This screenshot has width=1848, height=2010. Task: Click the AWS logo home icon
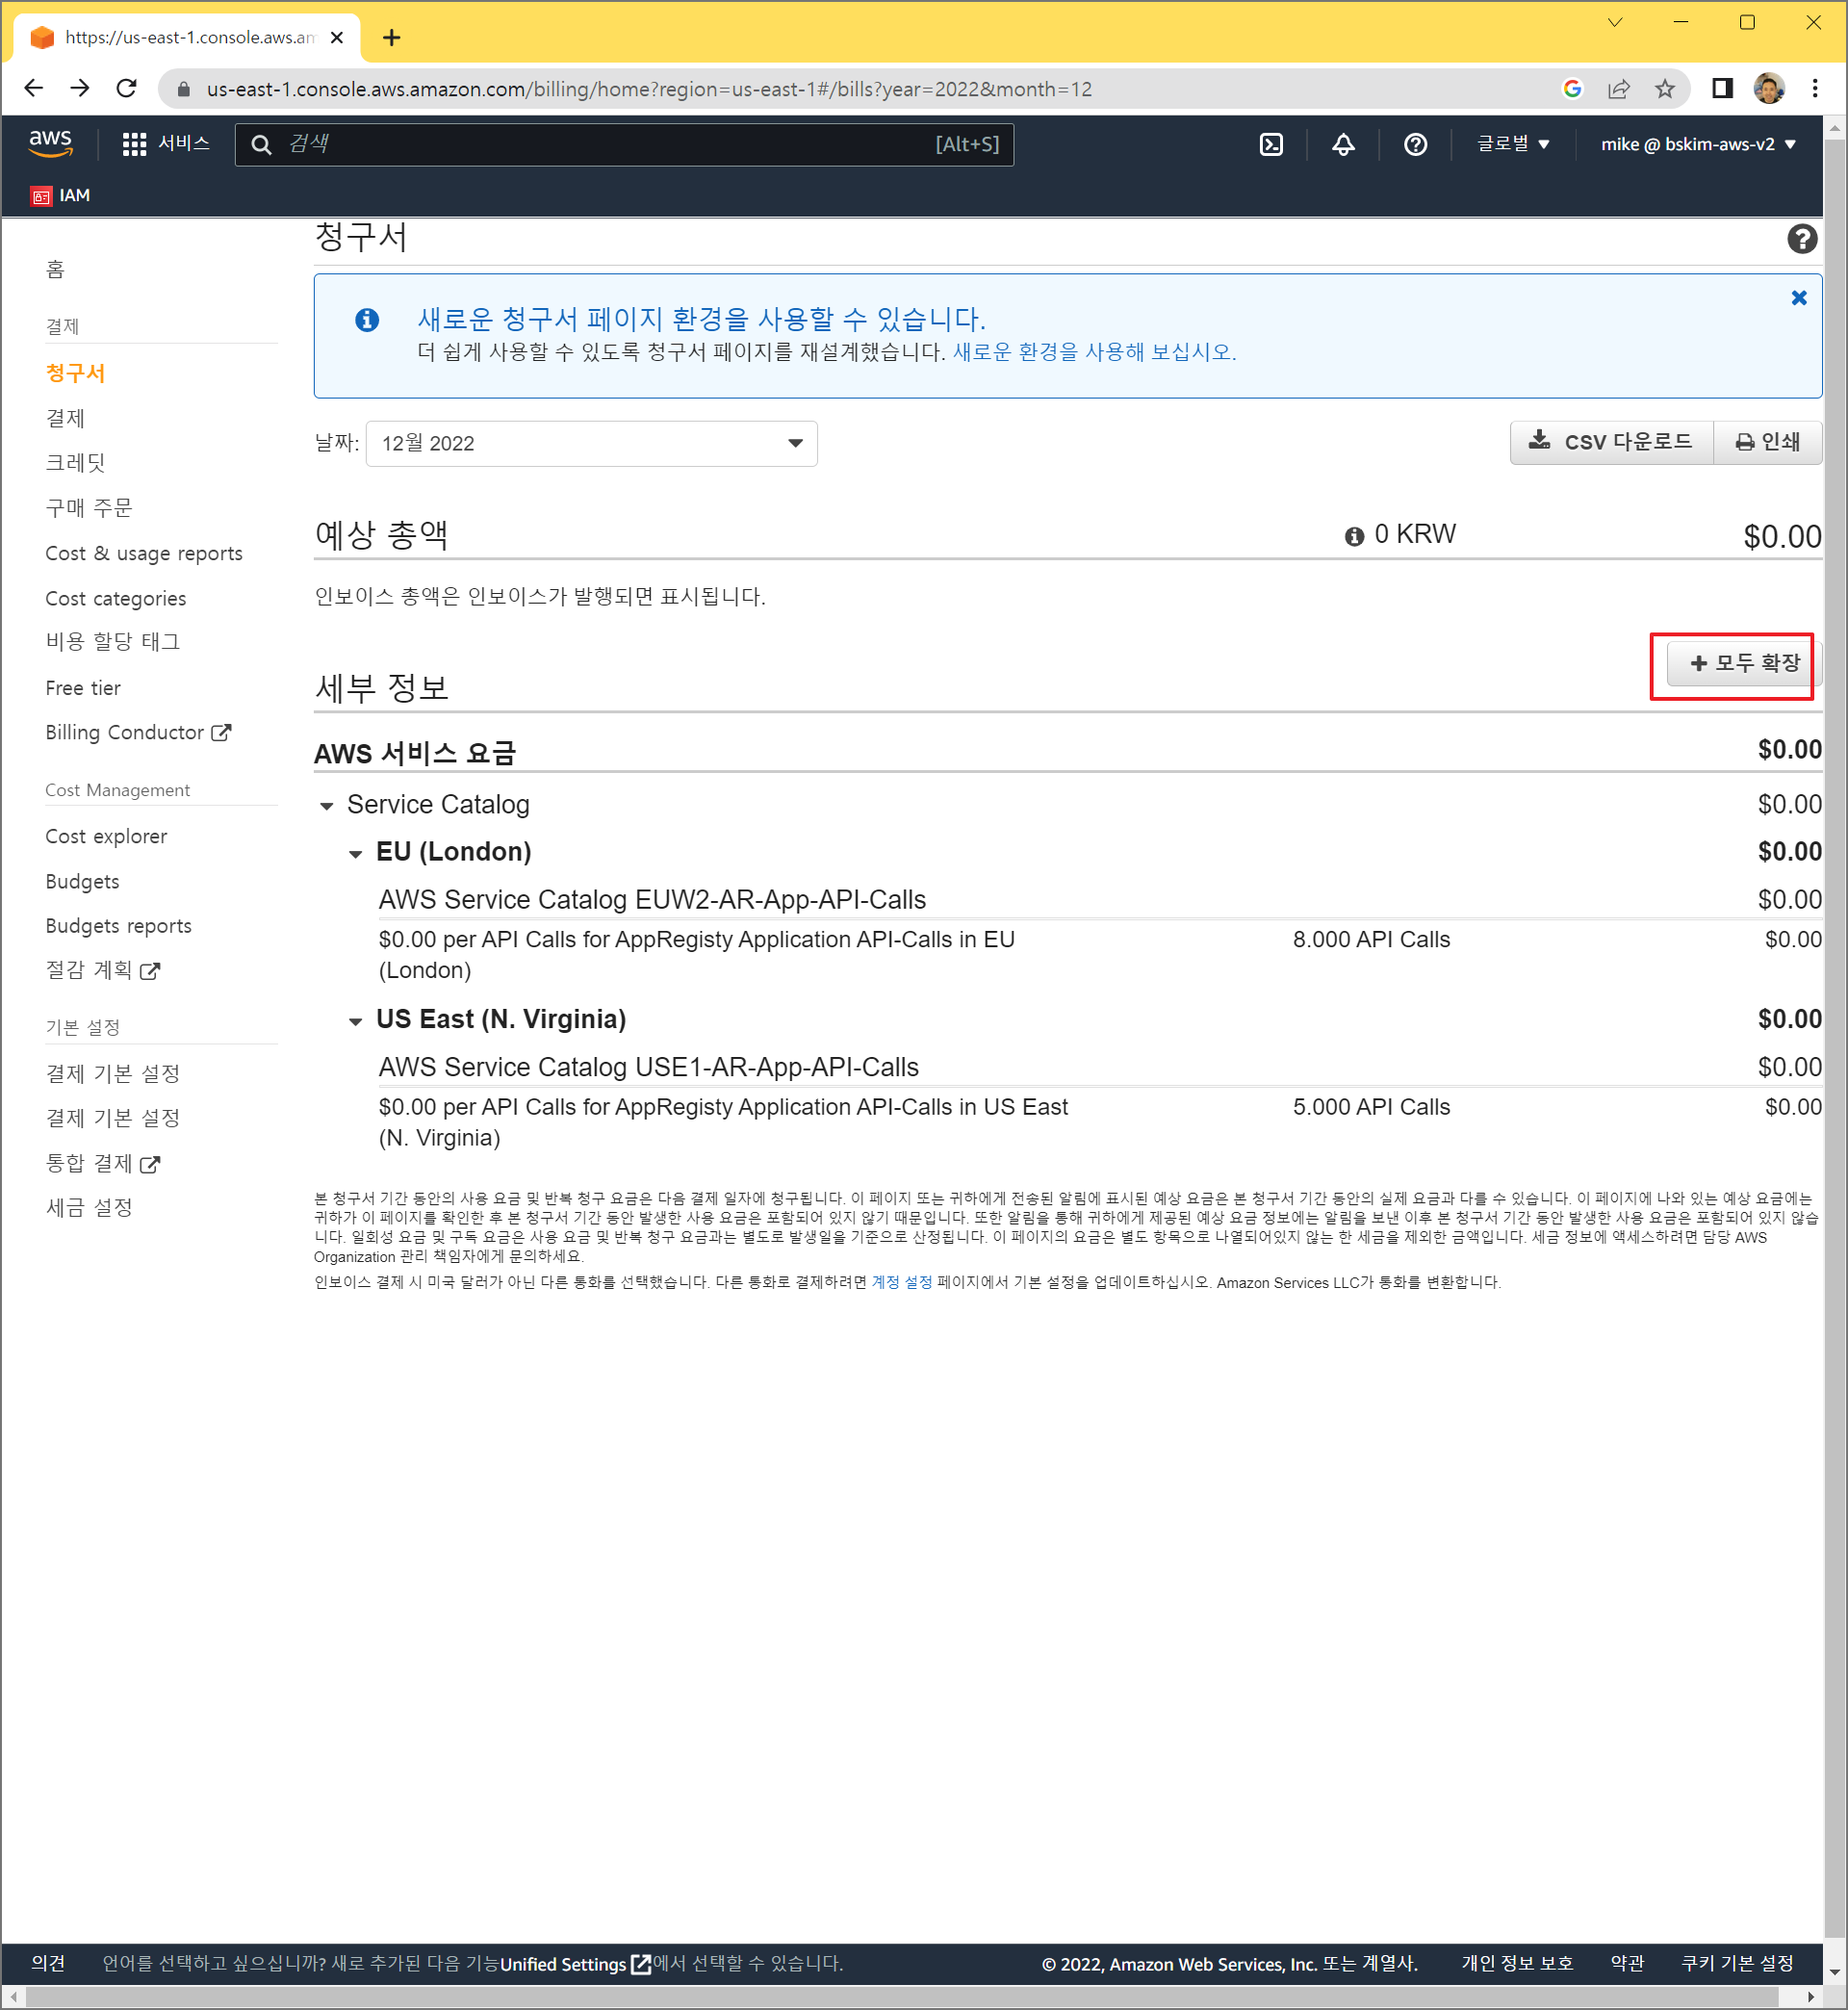(x=50, y=143)
